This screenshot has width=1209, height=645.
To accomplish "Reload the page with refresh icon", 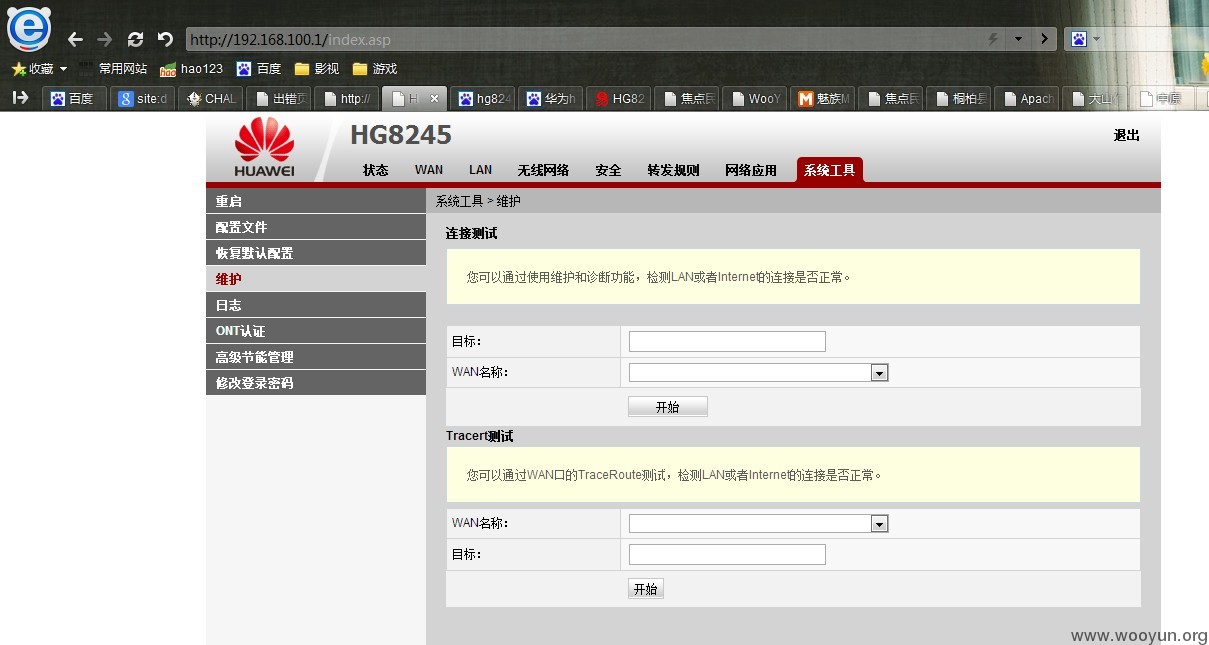I will pyautogui.click(x=135, y=39).
